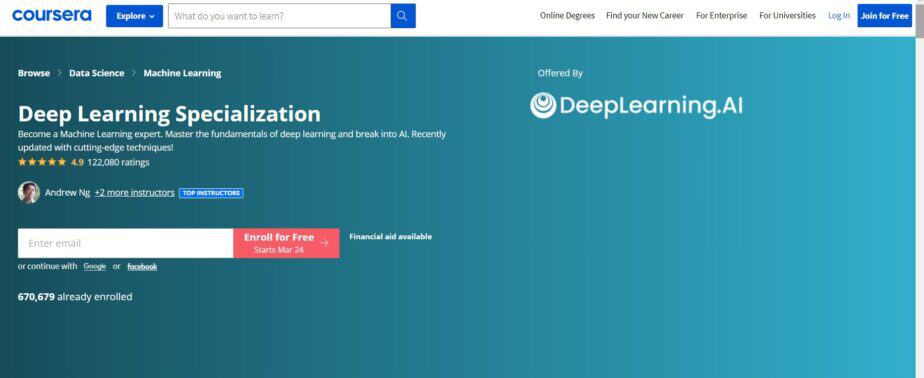Click the Join for Free button
Screen dimensions: 924x378
885,16
